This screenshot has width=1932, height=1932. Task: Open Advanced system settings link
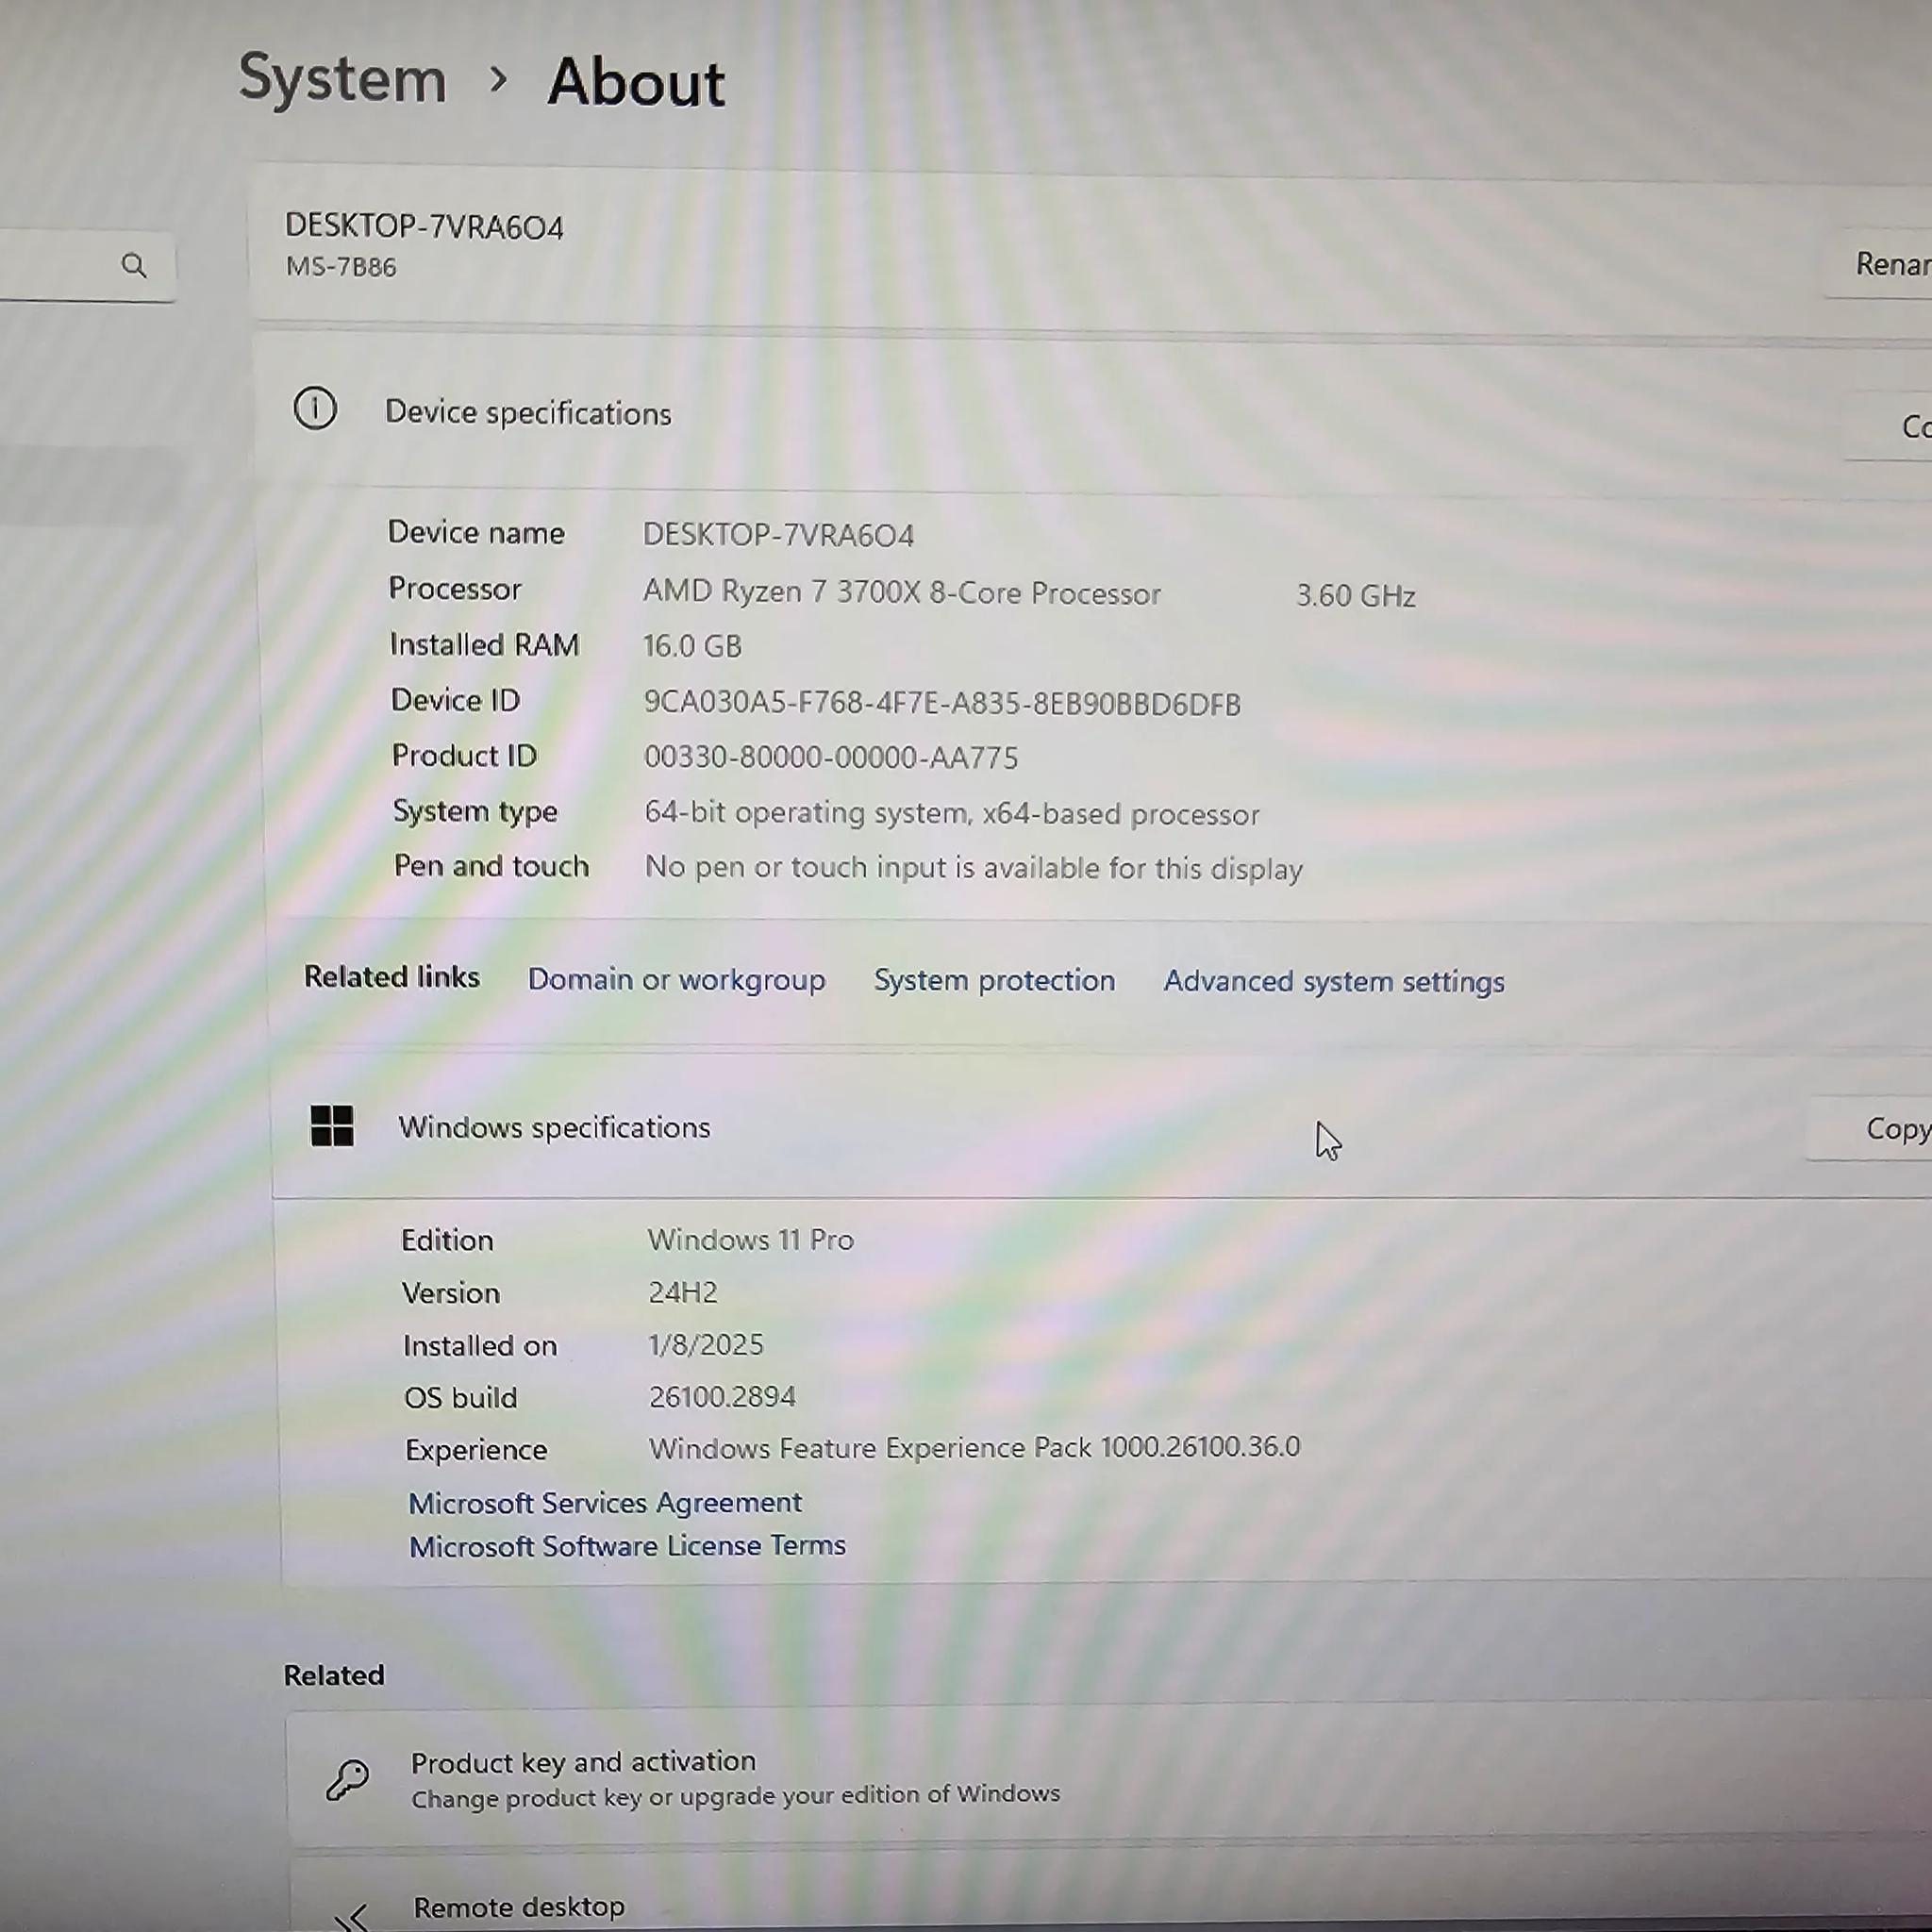[x=1334, y=981]
